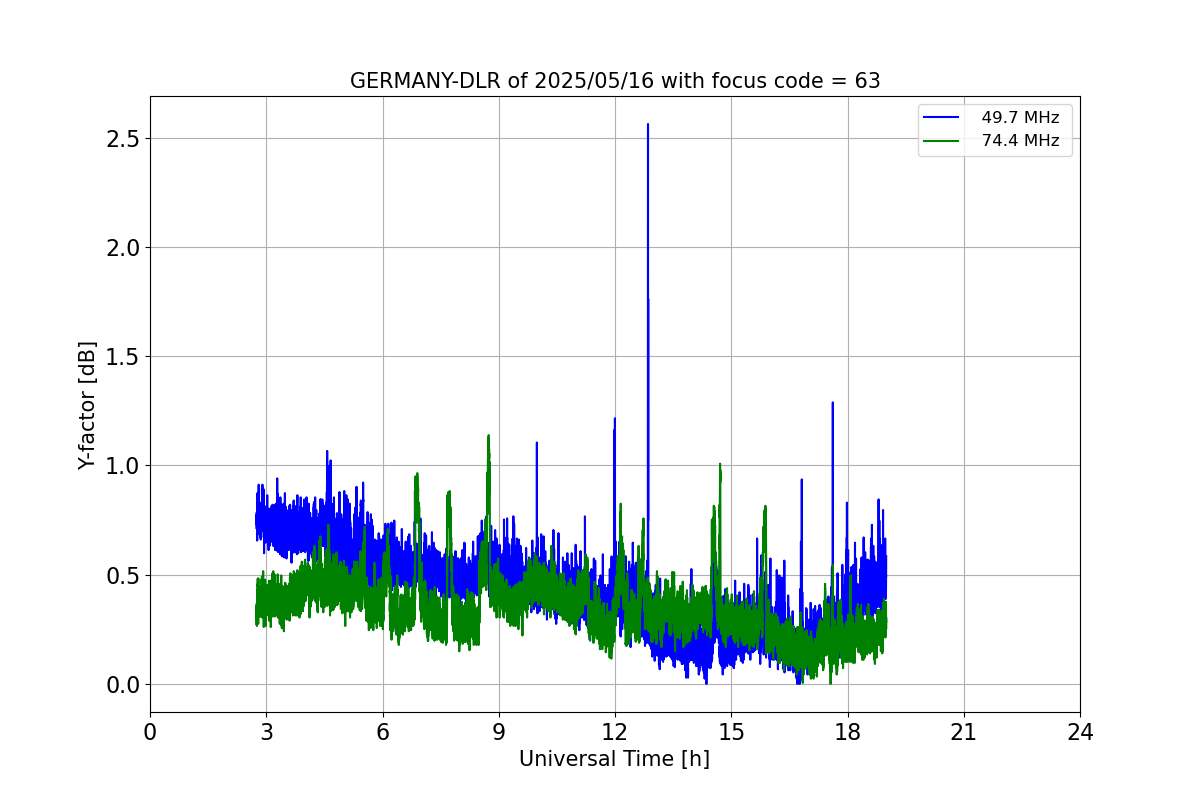Click the x-axis tick label 18

pyautogui.click(x=848, y=733)
